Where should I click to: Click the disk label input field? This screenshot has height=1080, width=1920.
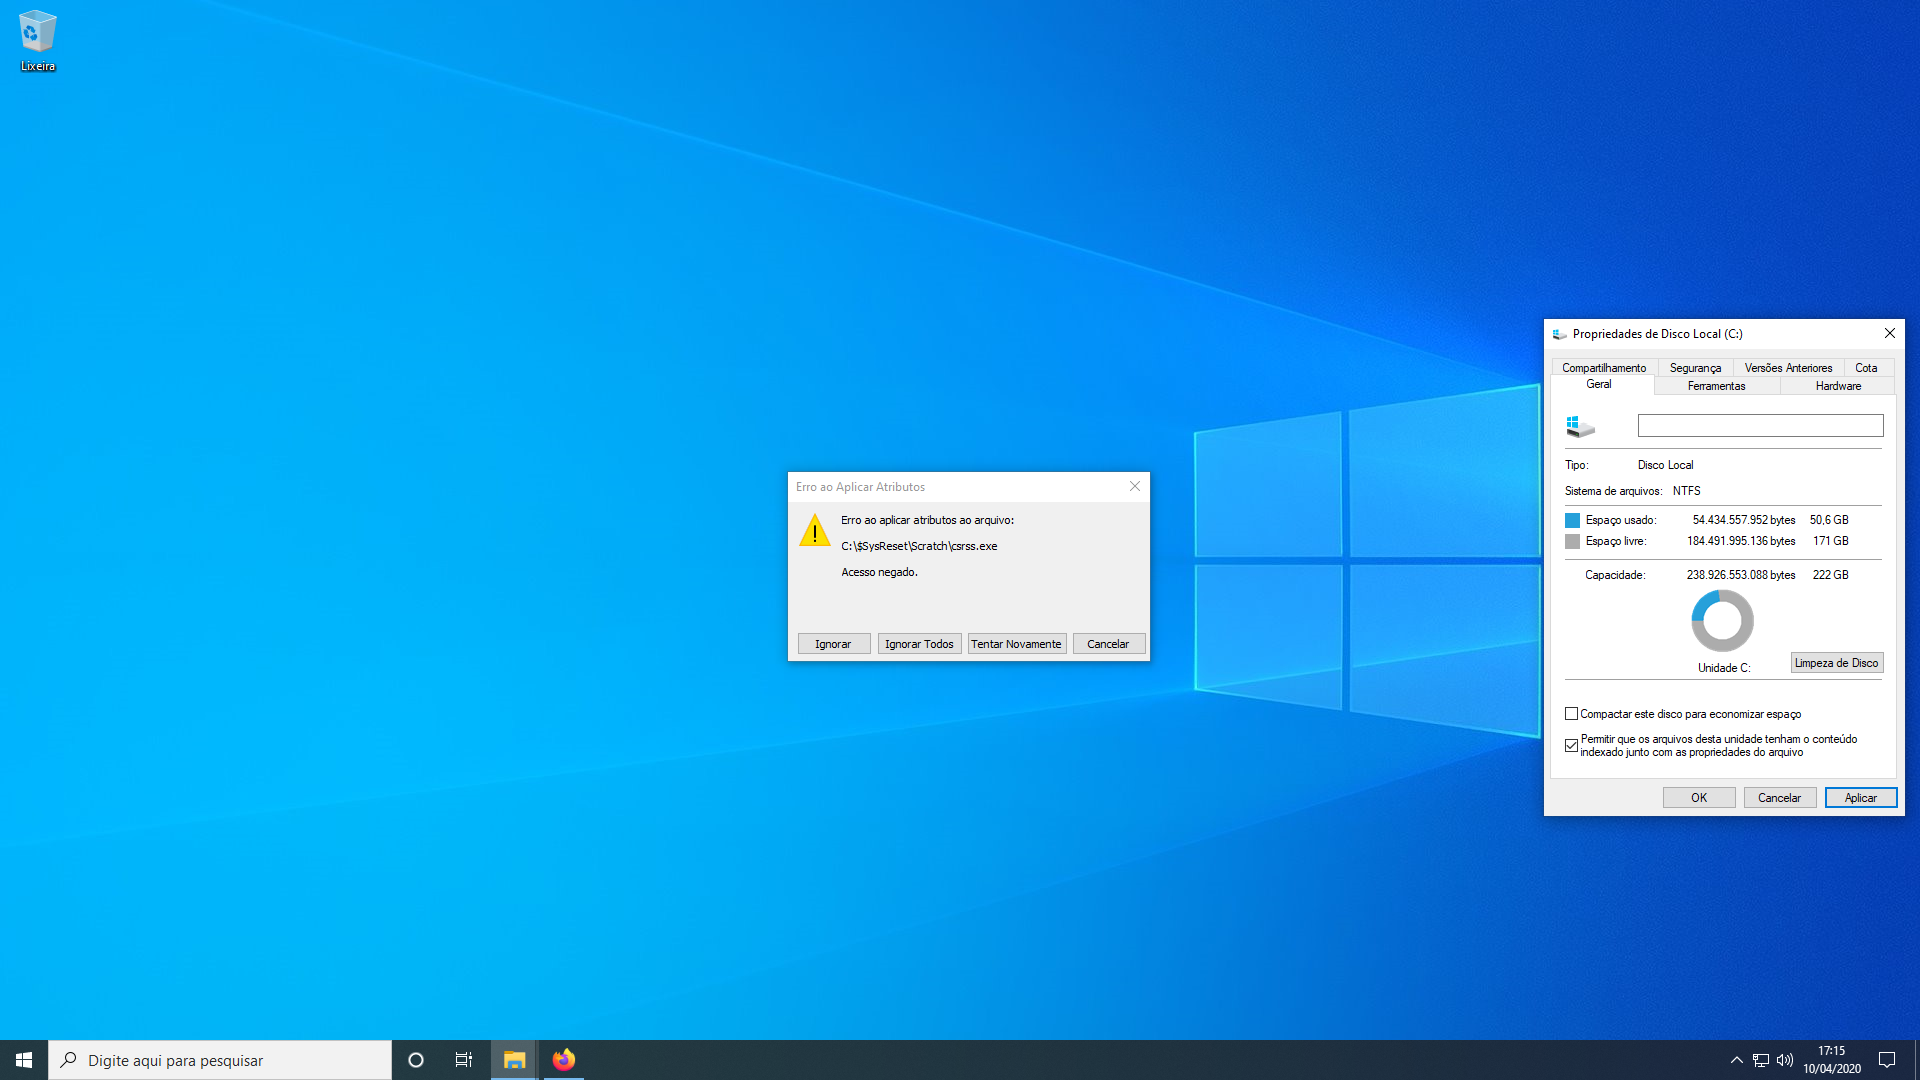click(1760, 426)
